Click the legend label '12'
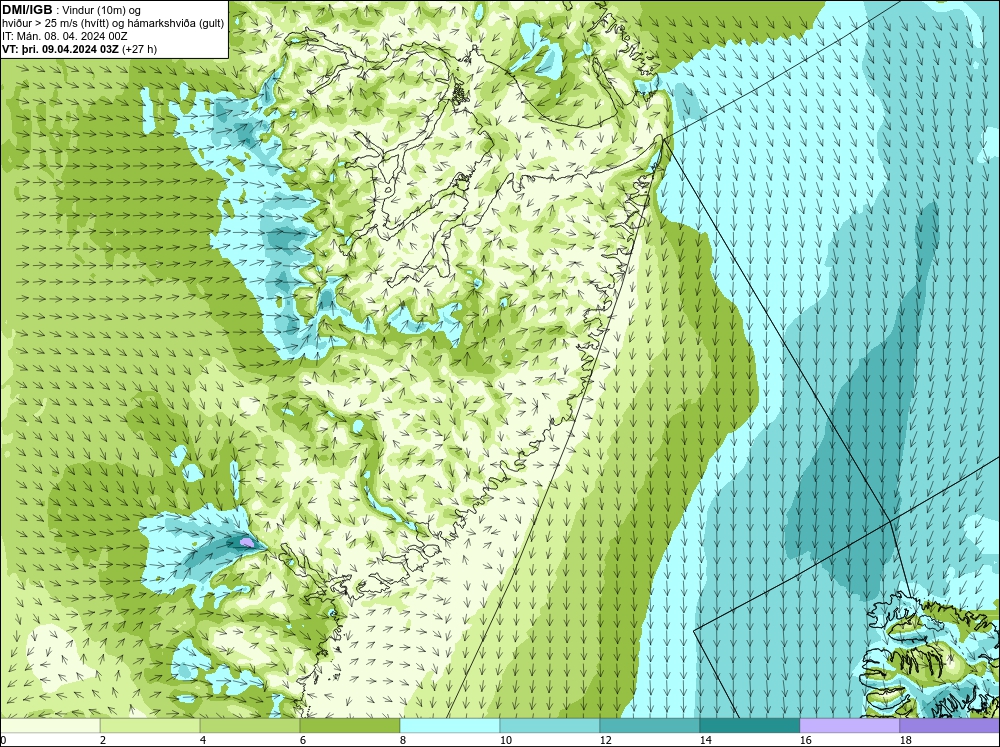Image resolution: width=1000 pixels, height=747 pixels. (606, 740)
